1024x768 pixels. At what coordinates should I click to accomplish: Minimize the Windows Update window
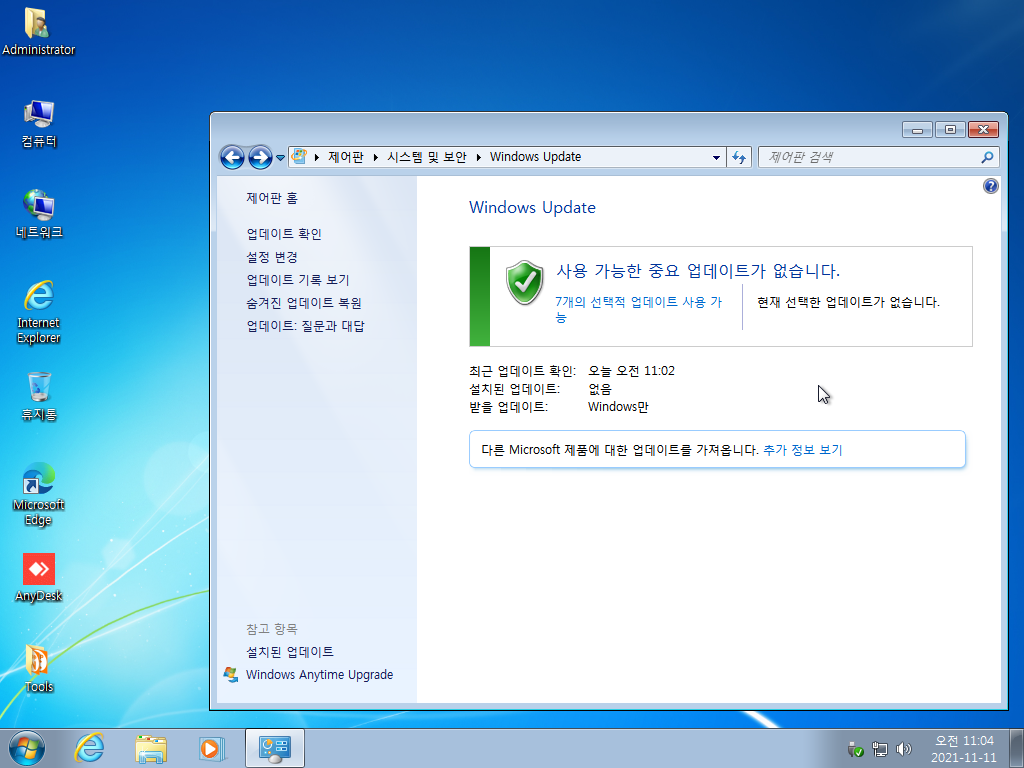[917, 129]
